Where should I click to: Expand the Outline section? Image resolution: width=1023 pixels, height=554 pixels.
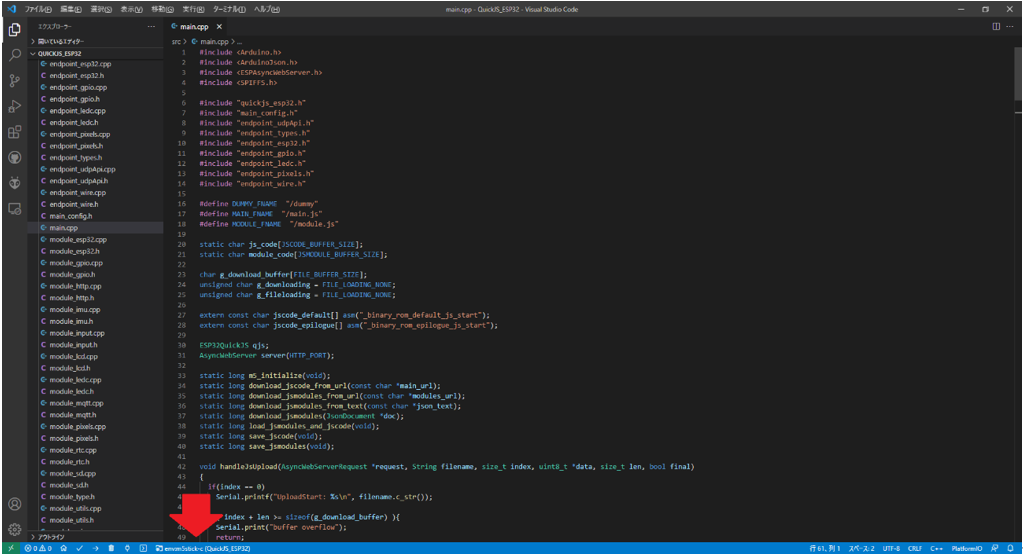tap(96, 537)
